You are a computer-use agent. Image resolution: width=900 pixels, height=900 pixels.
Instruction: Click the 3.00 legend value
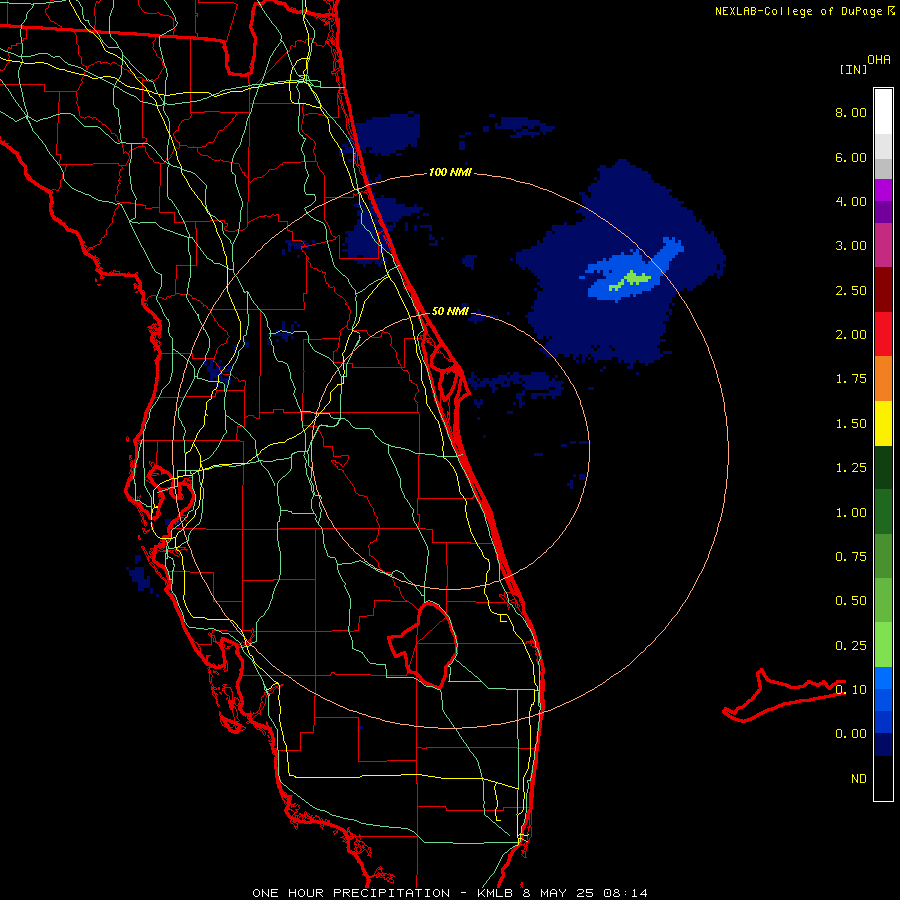851,246
